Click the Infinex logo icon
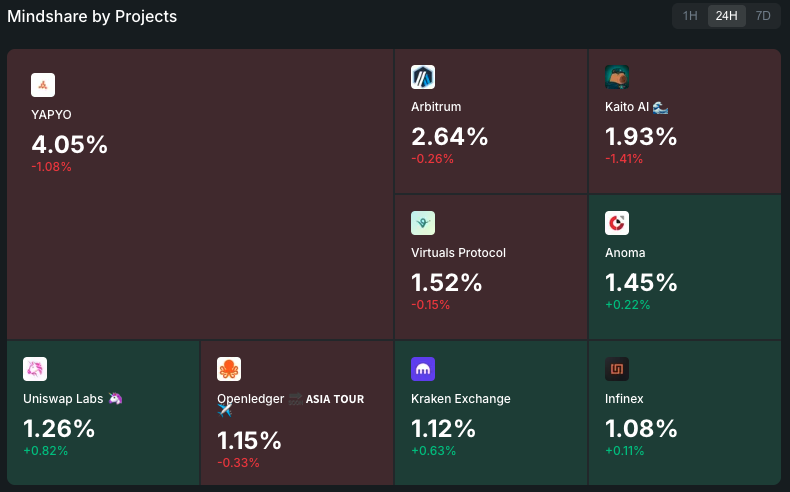 pyautogui.click(x=617, y=369)
